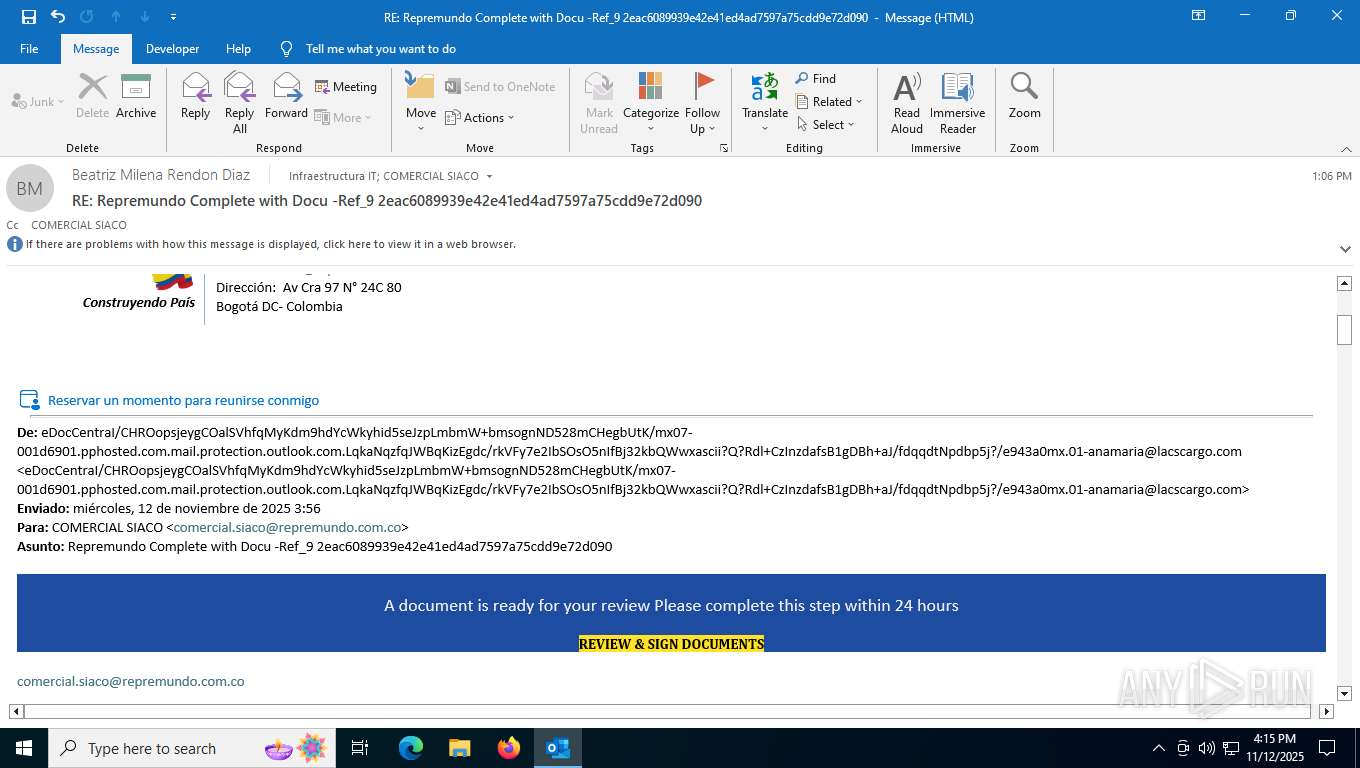Open the Junk dropdown
Screen dimensions: 1360x768
click(38, 101)
